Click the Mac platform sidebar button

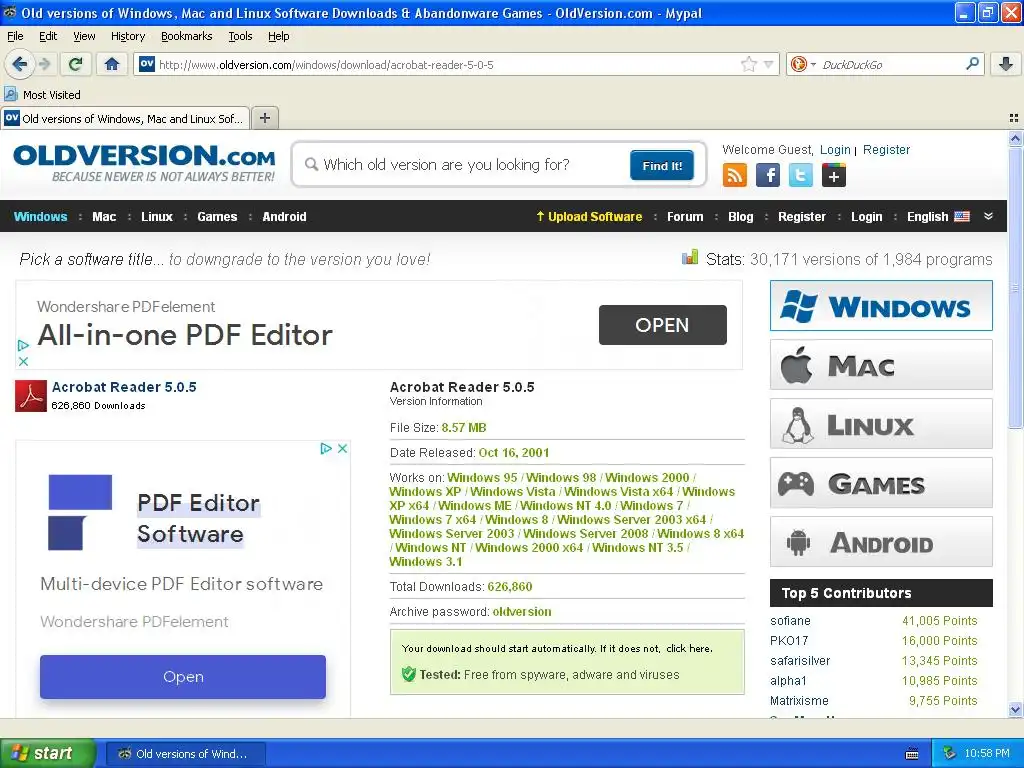coord(881,364)
